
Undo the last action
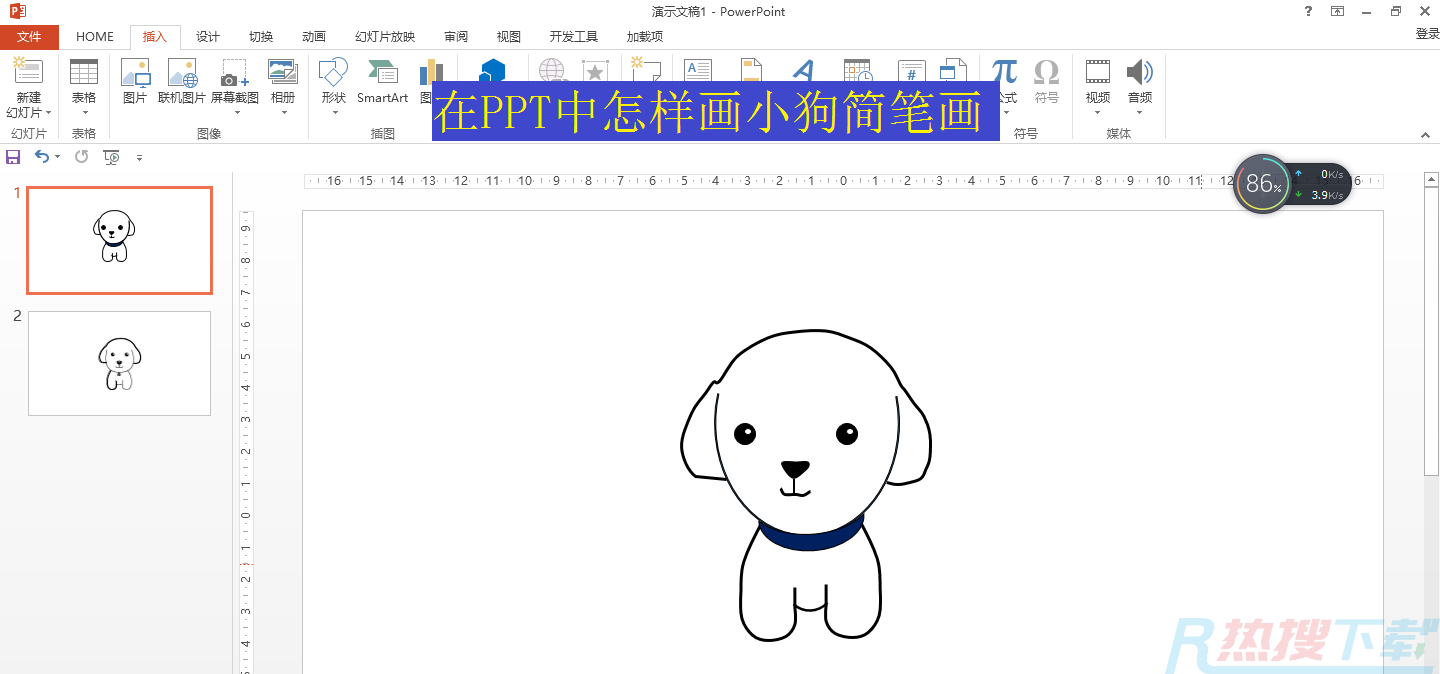[42, 156]
